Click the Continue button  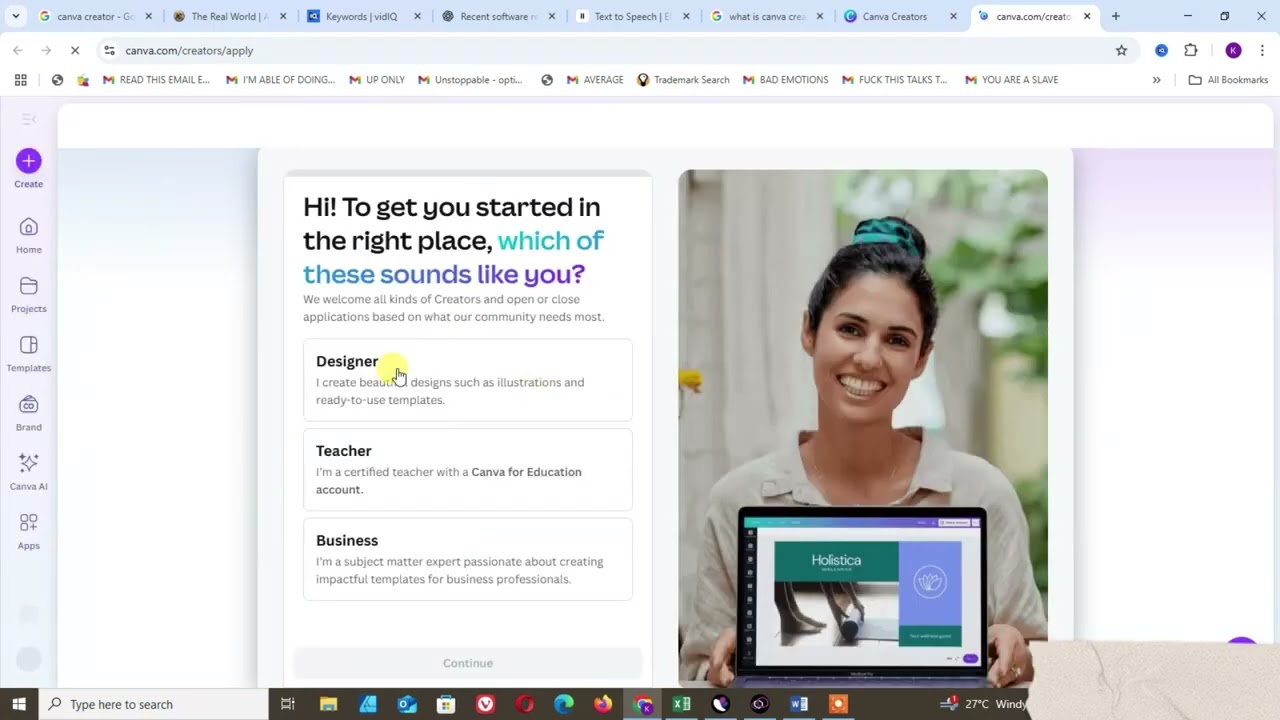pyautogui.click(x=468, y=663)
